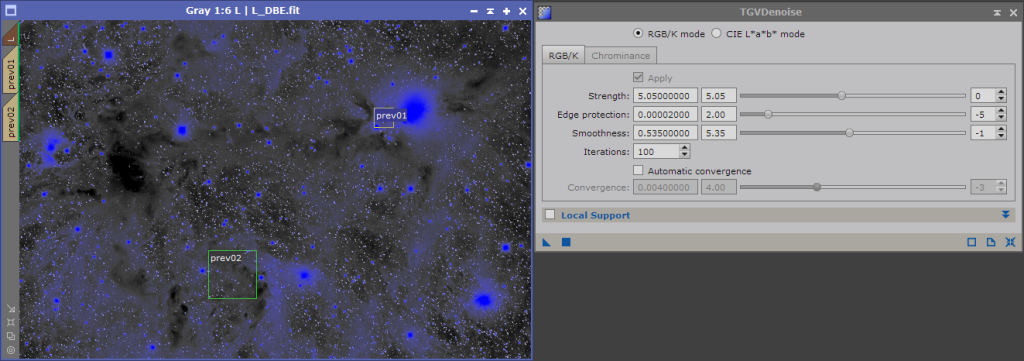Click the TGVDenoise panel title icon
1024x361 pixels.
(x=545, y=12)
